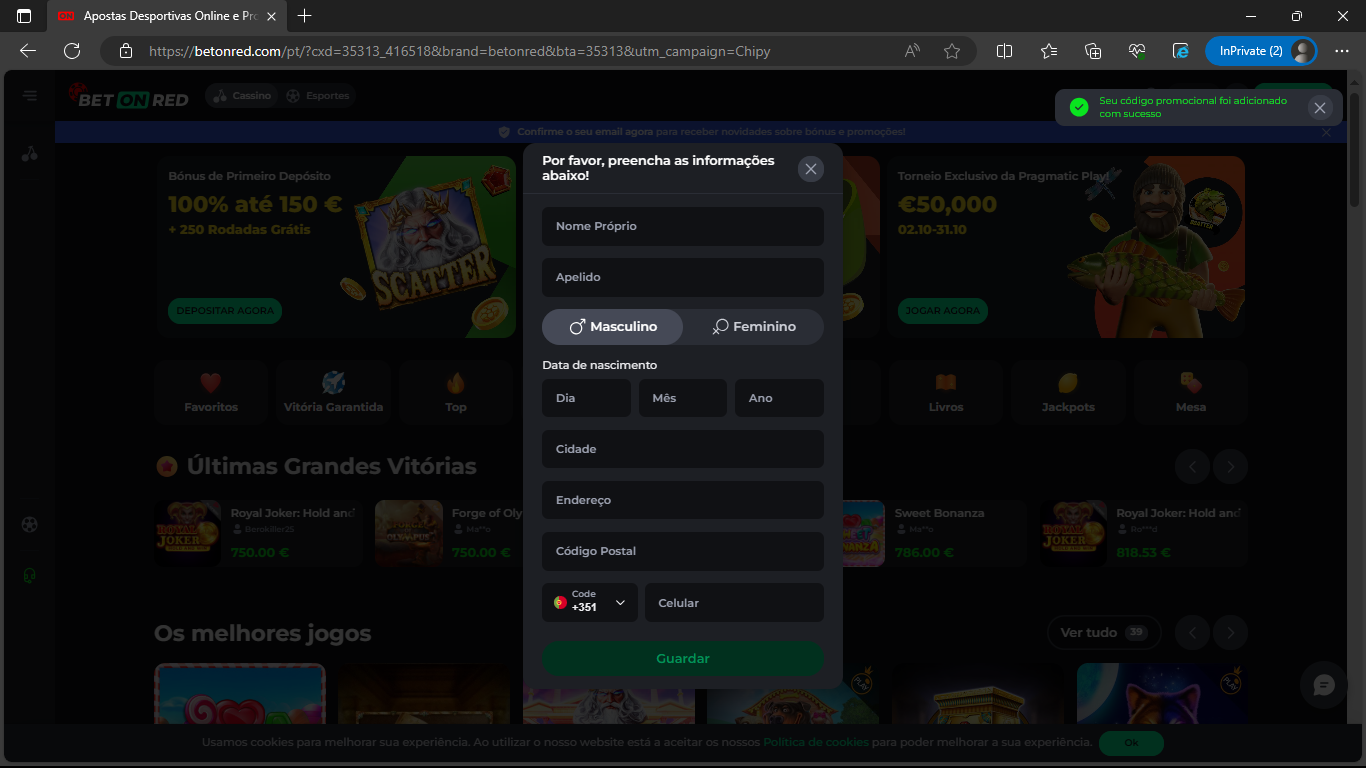
Task: Close the registration information dialog
Action: (x=811, y=169)
